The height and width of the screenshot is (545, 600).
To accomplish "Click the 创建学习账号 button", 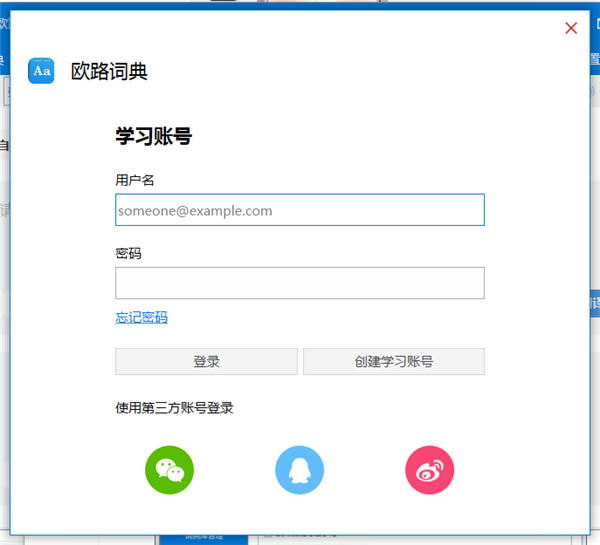I will tap(394, 361).
